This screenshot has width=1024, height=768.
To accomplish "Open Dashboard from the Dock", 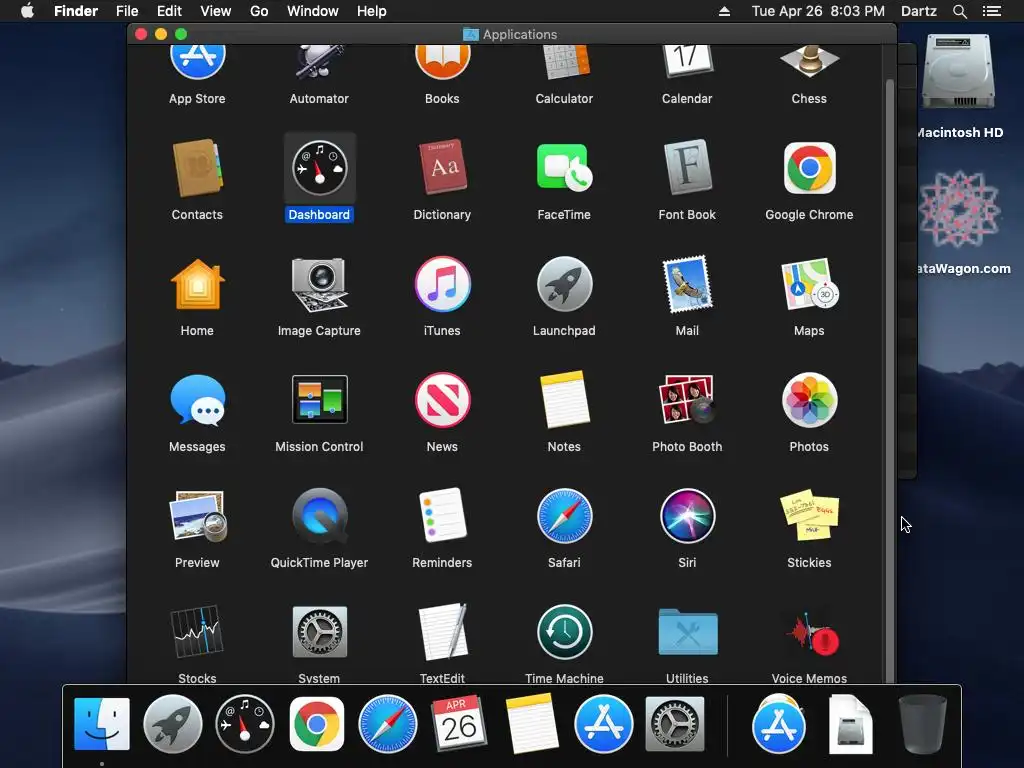I will point(245,724).
